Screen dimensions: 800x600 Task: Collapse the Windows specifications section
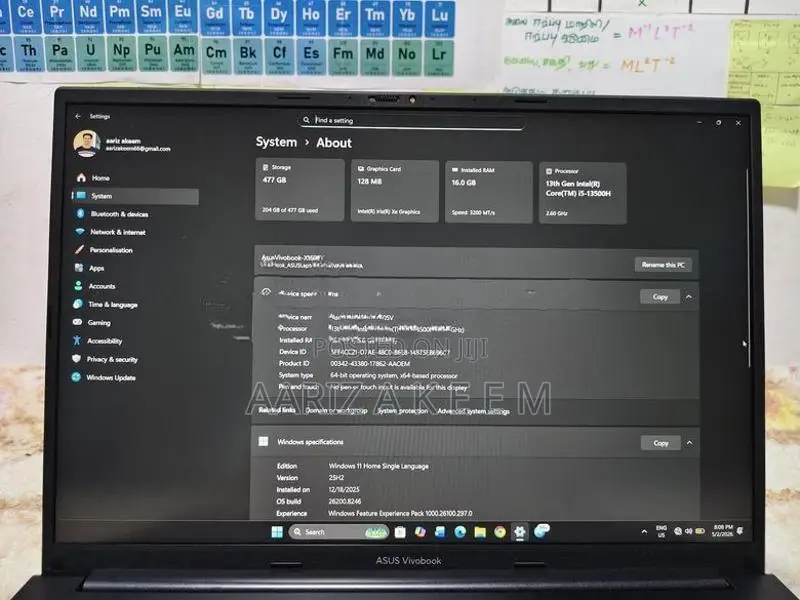point(690,443)
